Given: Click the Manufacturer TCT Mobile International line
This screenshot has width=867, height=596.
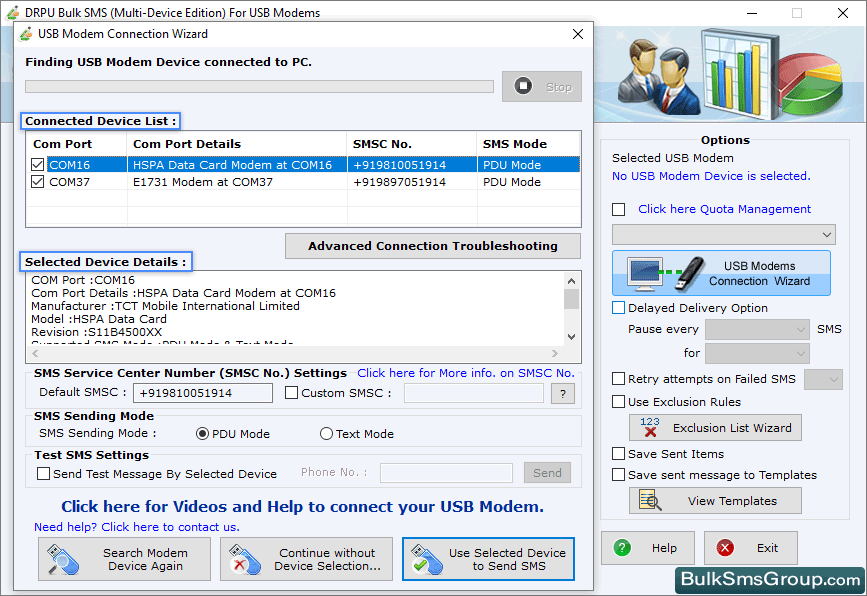Looking at the screenshot, I should click(x=165, y=306).
